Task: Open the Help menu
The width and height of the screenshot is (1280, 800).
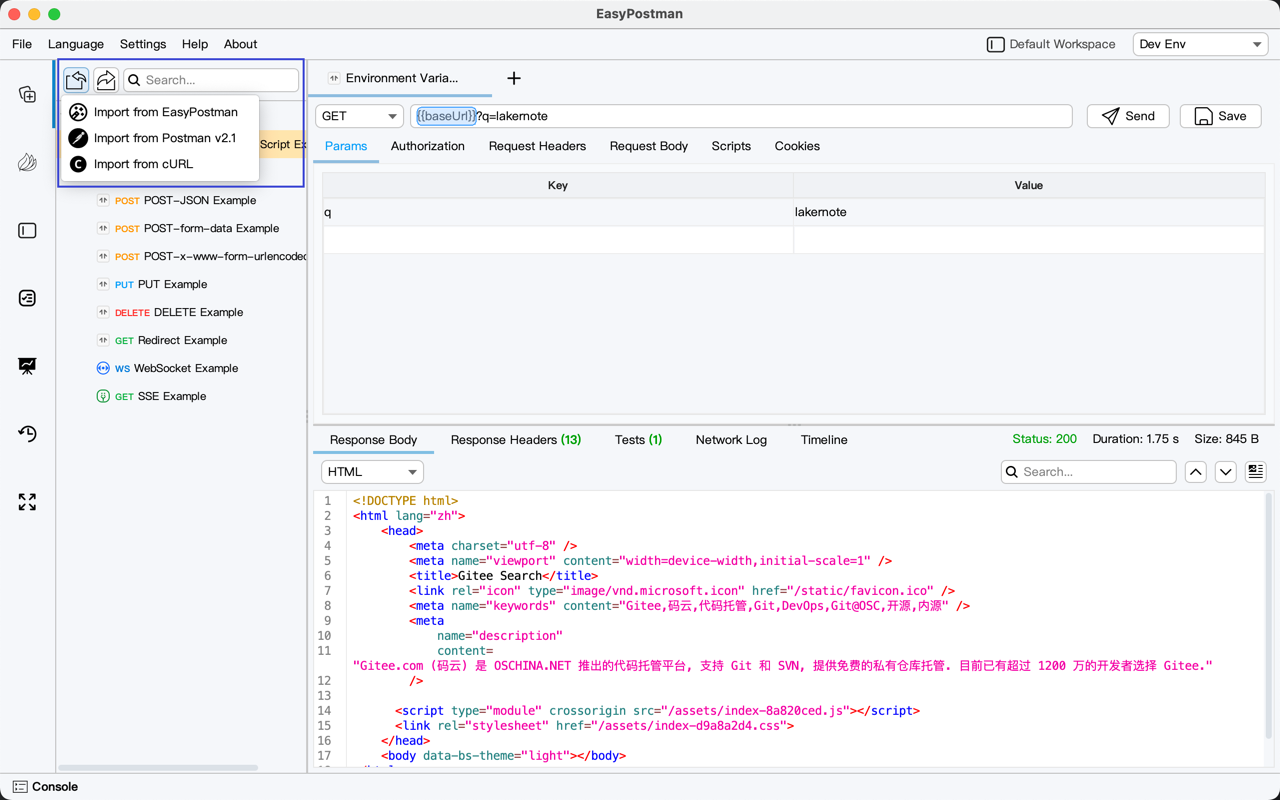Action: click(x=195, y=44)
